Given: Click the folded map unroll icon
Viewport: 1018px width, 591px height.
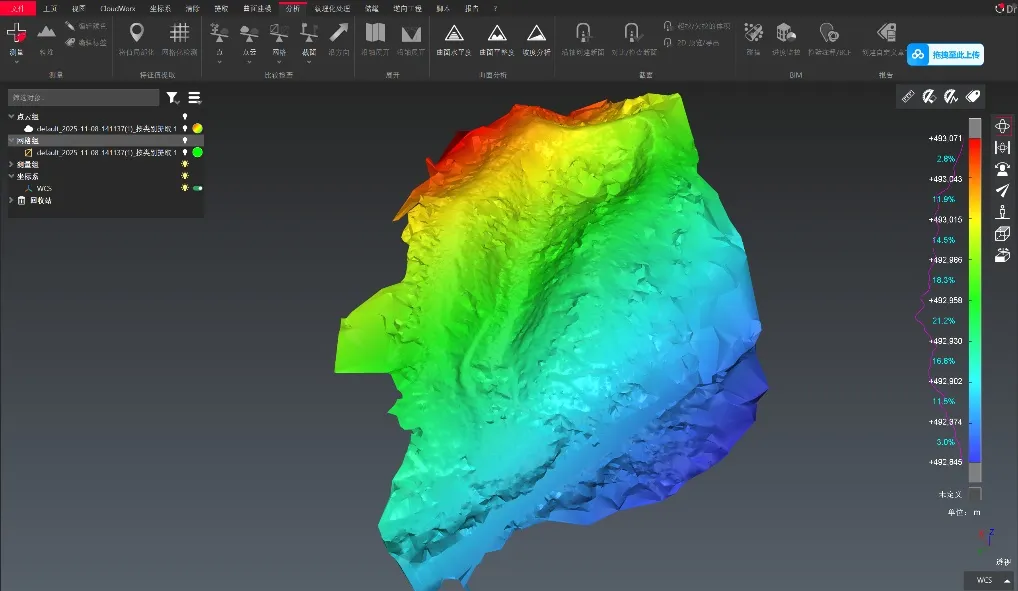Looking at the screenshot, I should [375, 32].
